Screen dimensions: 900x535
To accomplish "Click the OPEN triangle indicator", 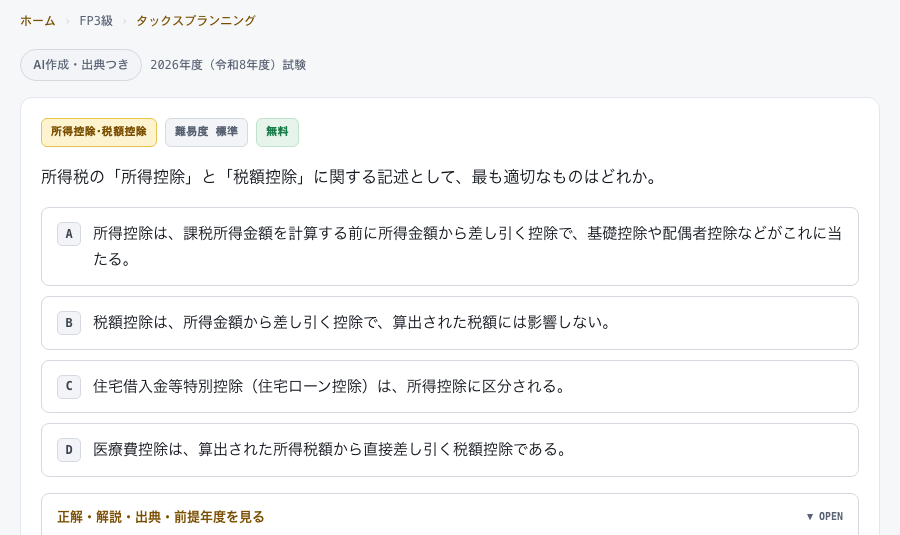I will pyautogui.click(x=824, y=517).
